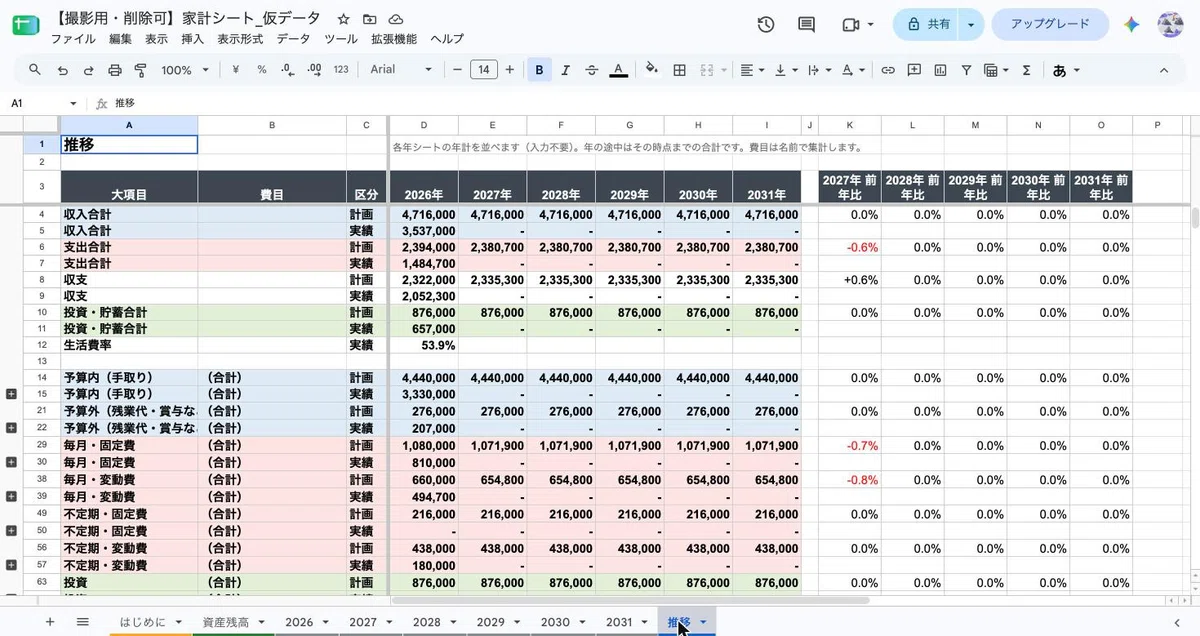Open the 拡張機能 menu
The image size is (1200, 636).
(394, 39)
